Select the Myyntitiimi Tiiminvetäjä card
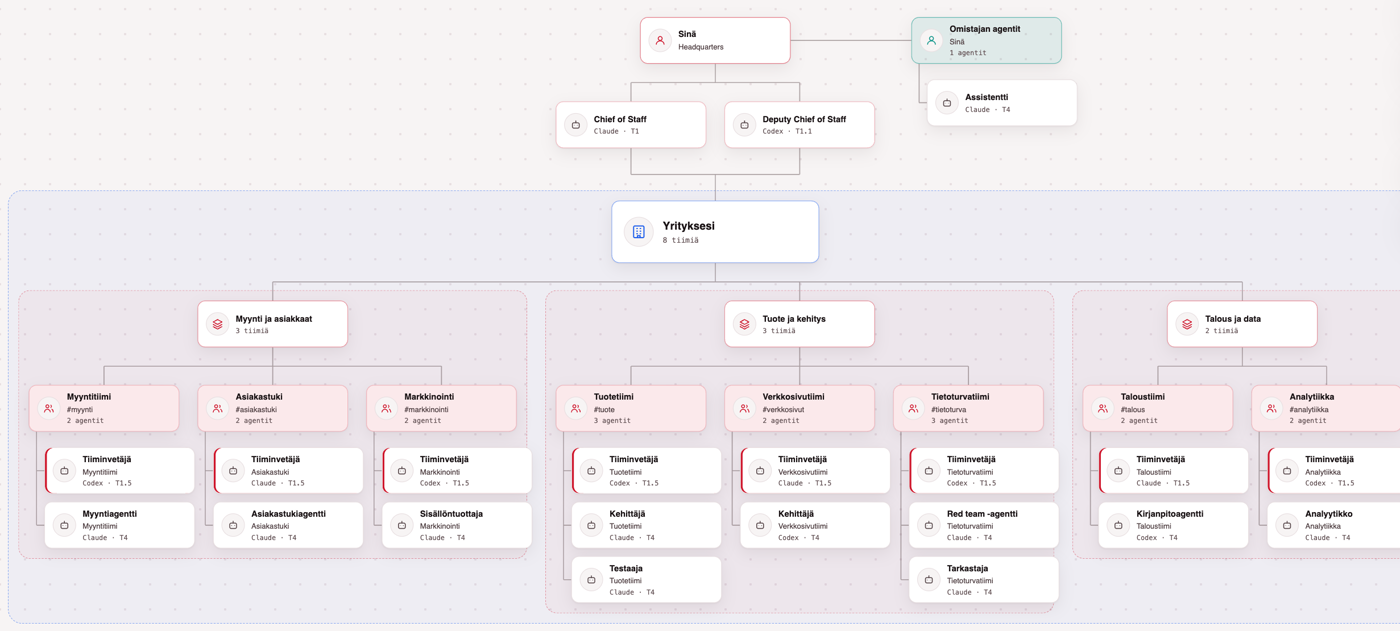 (119, 471)
